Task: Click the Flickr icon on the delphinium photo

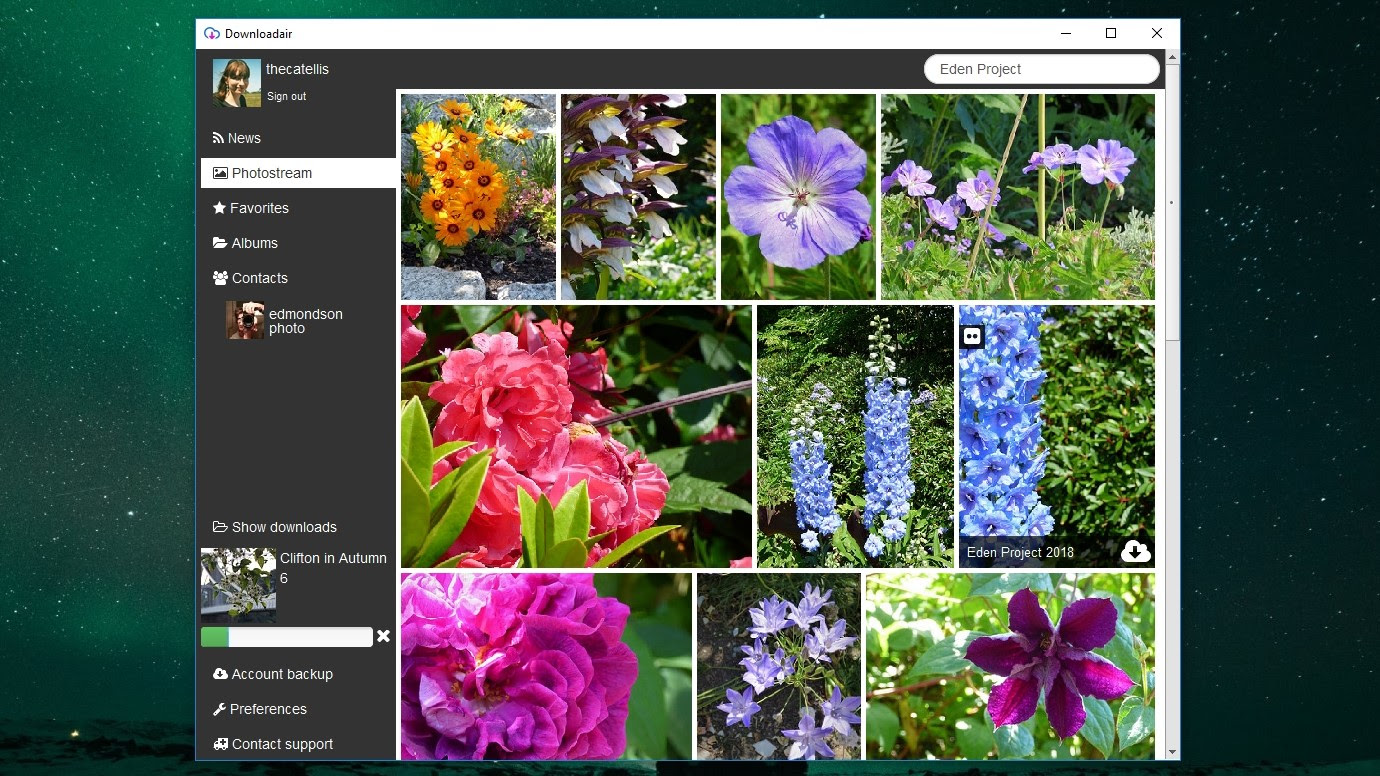Action: tap(972, 336)
